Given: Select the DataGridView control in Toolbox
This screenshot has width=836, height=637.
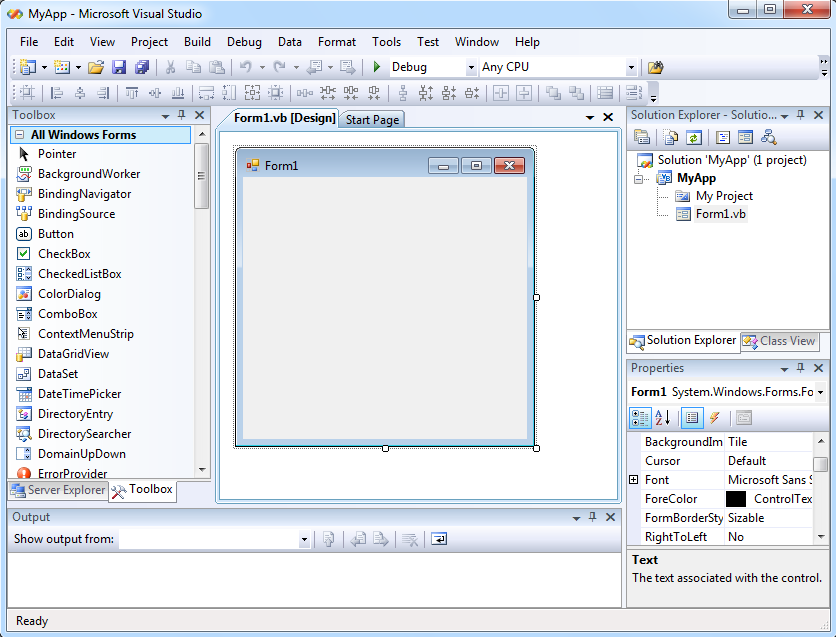Looking at the screenshot, I should [73, 354].
